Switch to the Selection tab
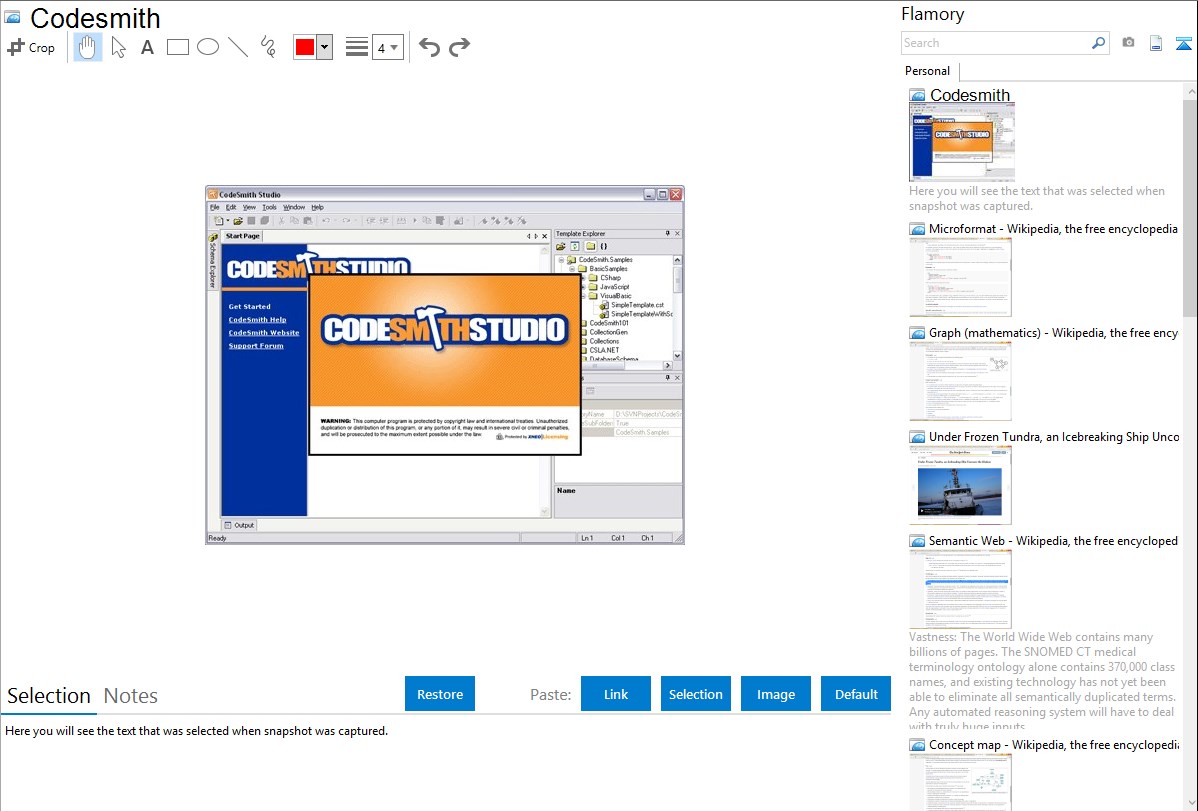Image resolution: width=1198 pixels, height=811 pixels. tap(49, 696)
